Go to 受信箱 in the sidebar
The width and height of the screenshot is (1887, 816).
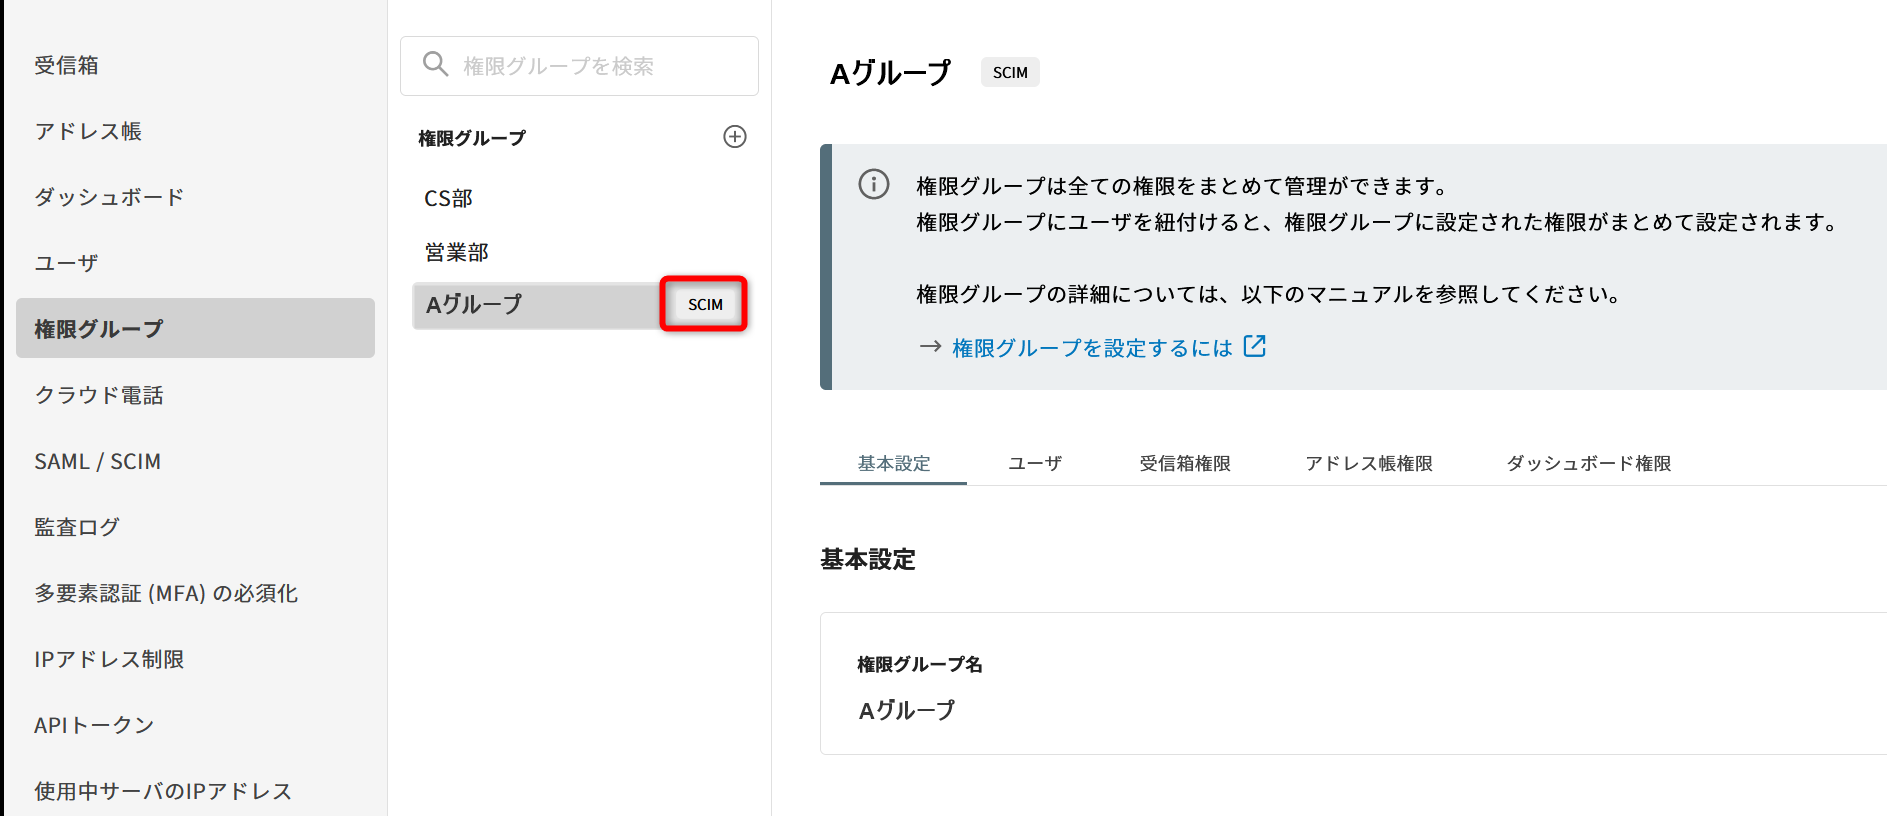(x=67, y=66)
